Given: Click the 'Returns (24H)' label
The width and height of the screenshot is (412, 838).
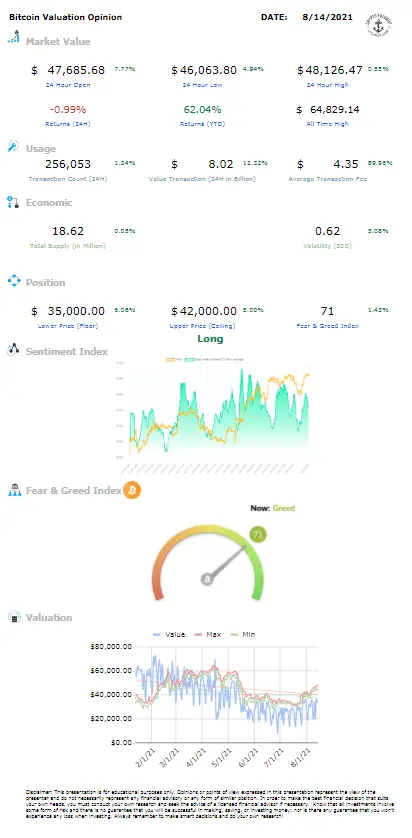Looking at the screenshot, I should pyautogui.click(x=68, y=124).
